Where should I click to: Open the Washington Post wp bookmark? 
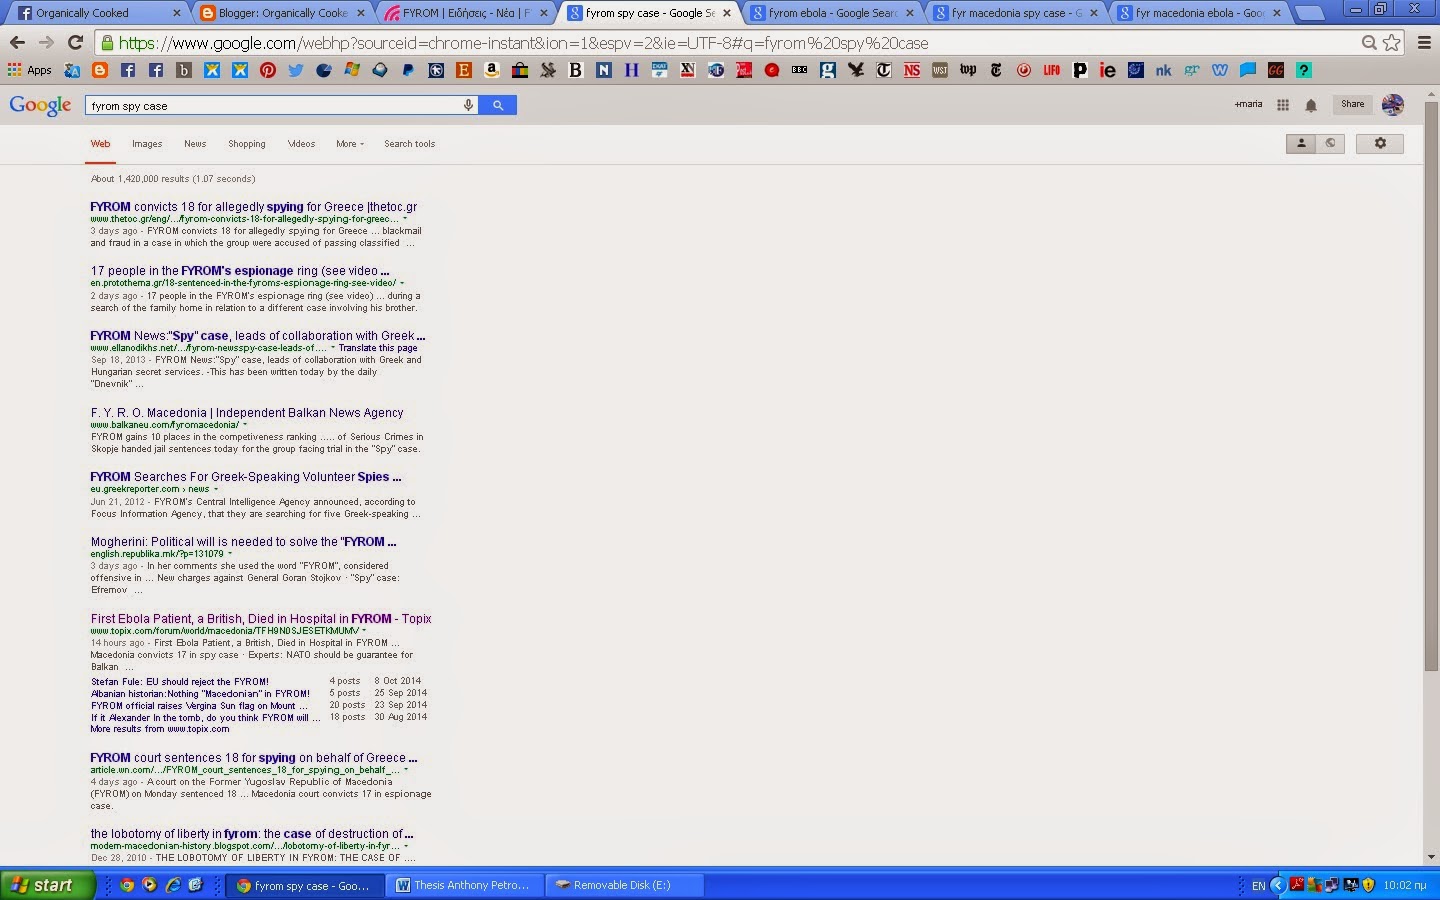[968, 70]
